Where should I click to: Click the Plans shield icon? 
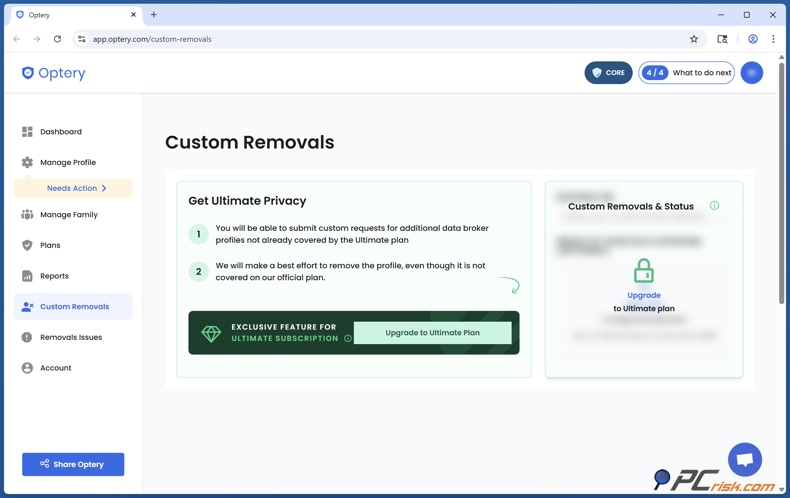27,245
